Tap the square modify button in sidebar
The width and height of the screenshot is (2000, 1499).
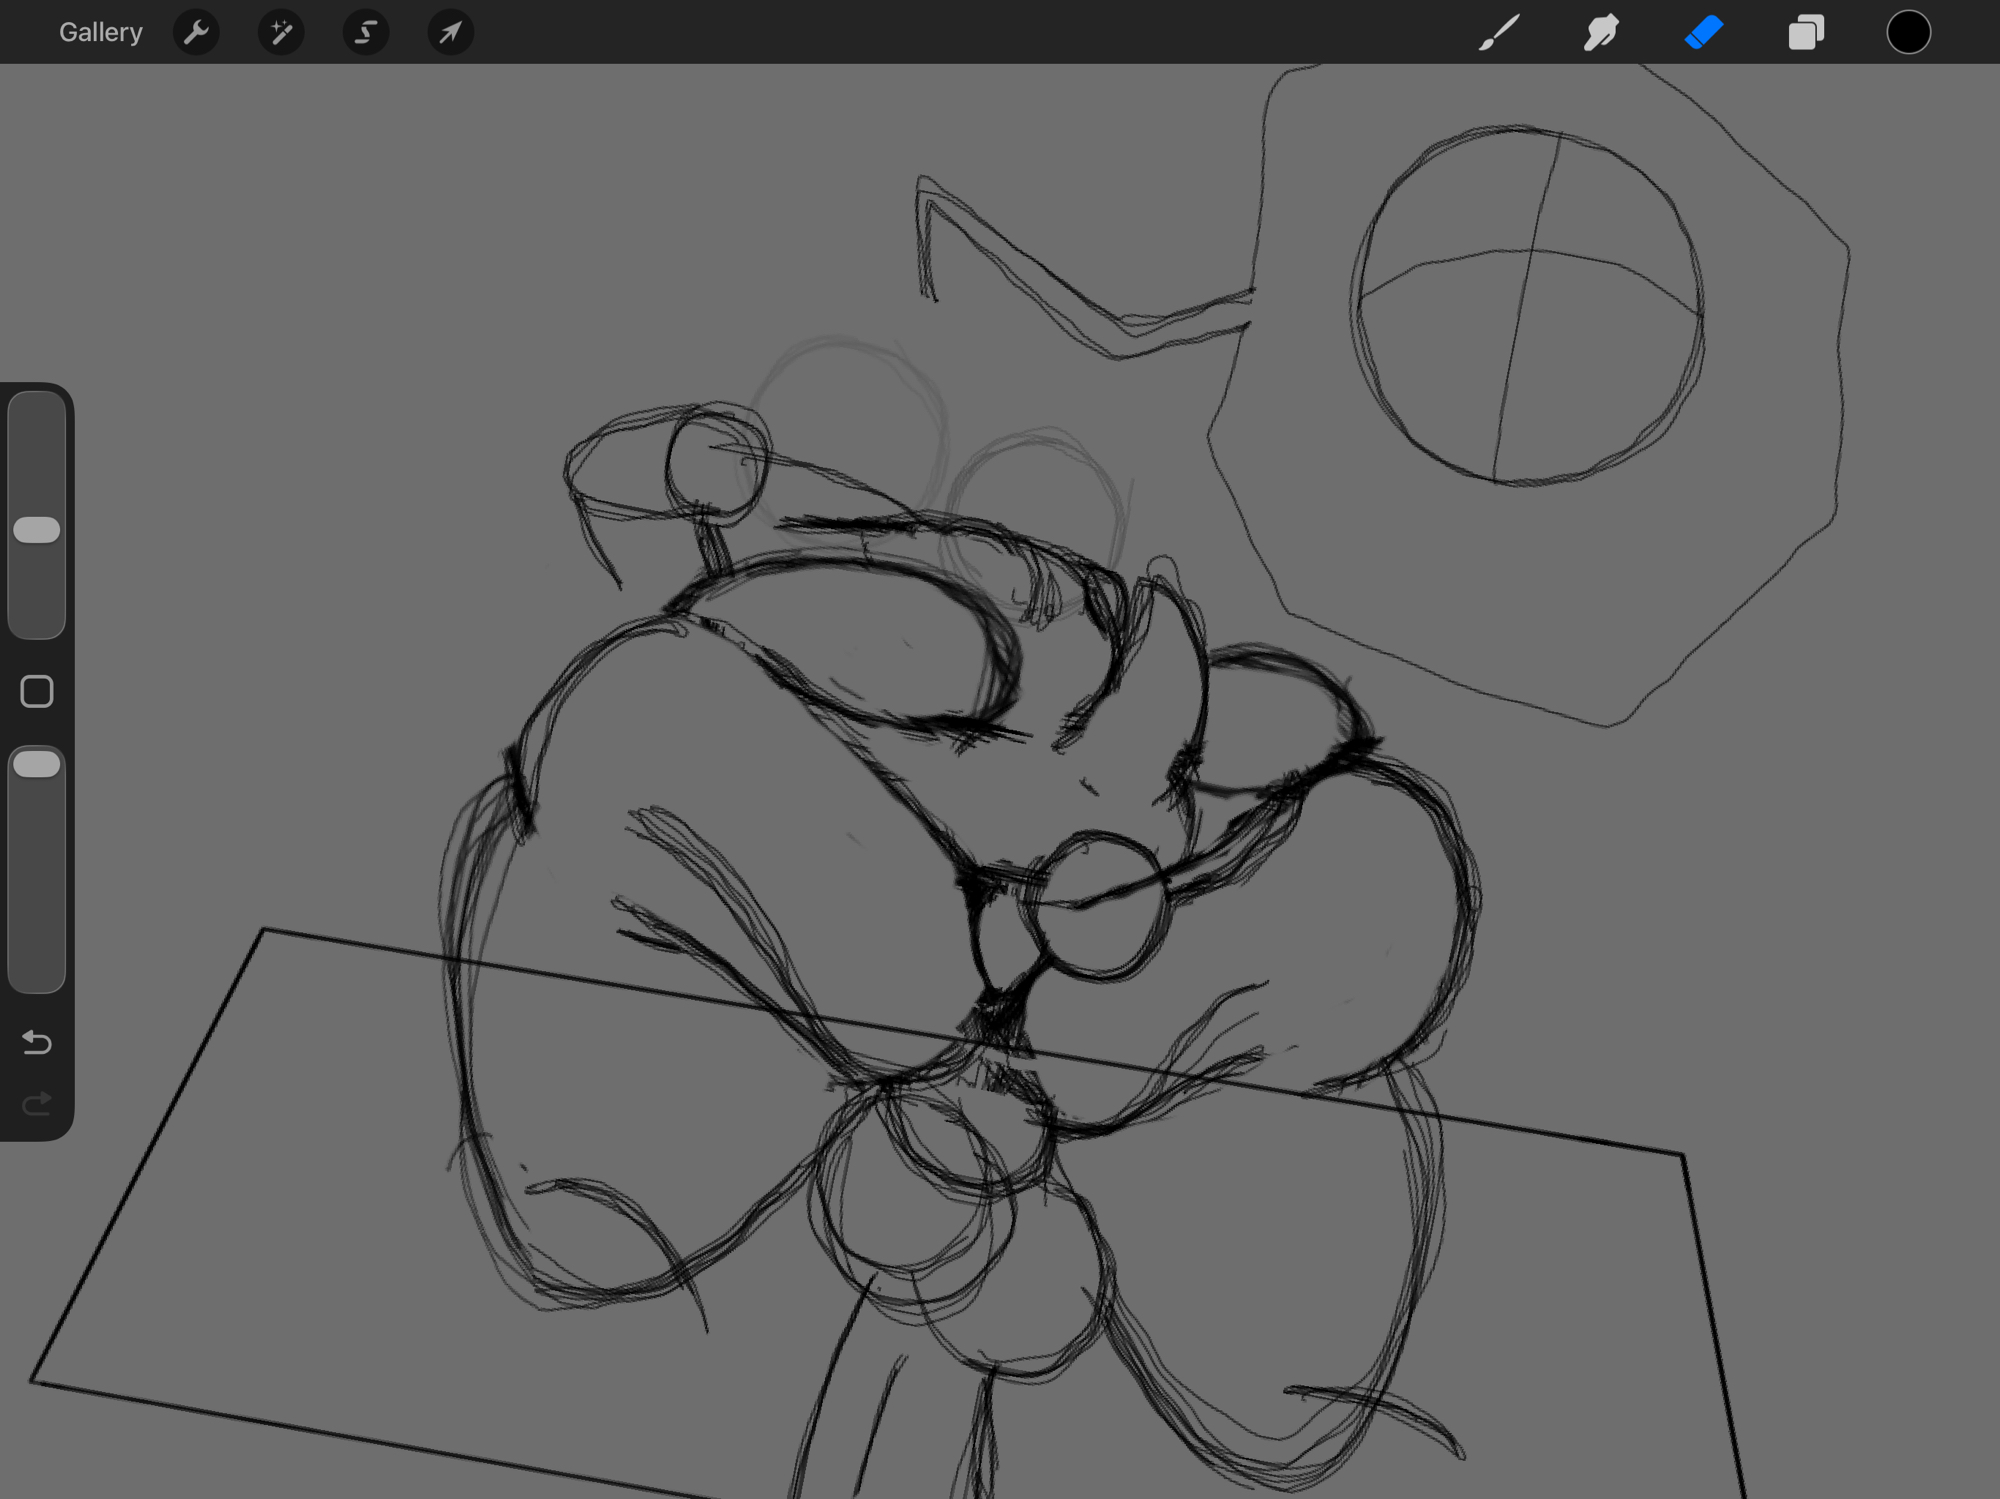[37, 692]
